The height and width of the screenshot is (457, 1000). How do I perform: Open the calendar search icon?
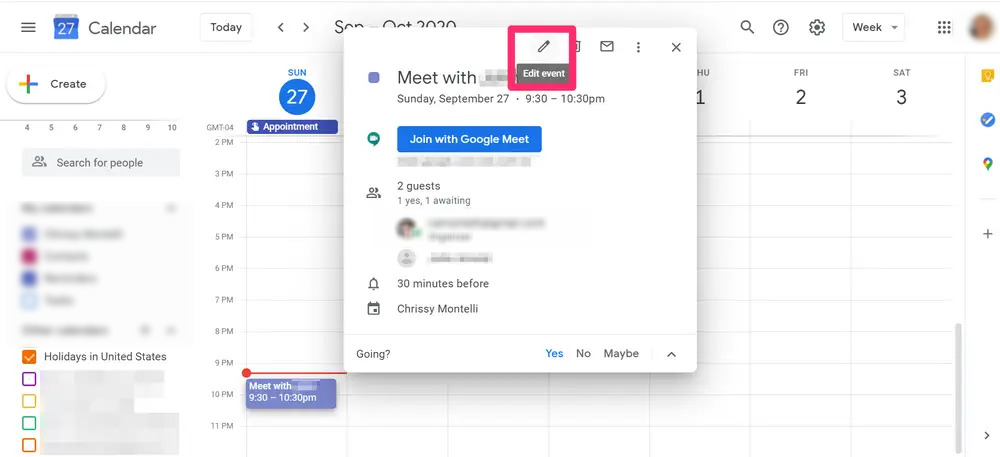tap(747, 27)
